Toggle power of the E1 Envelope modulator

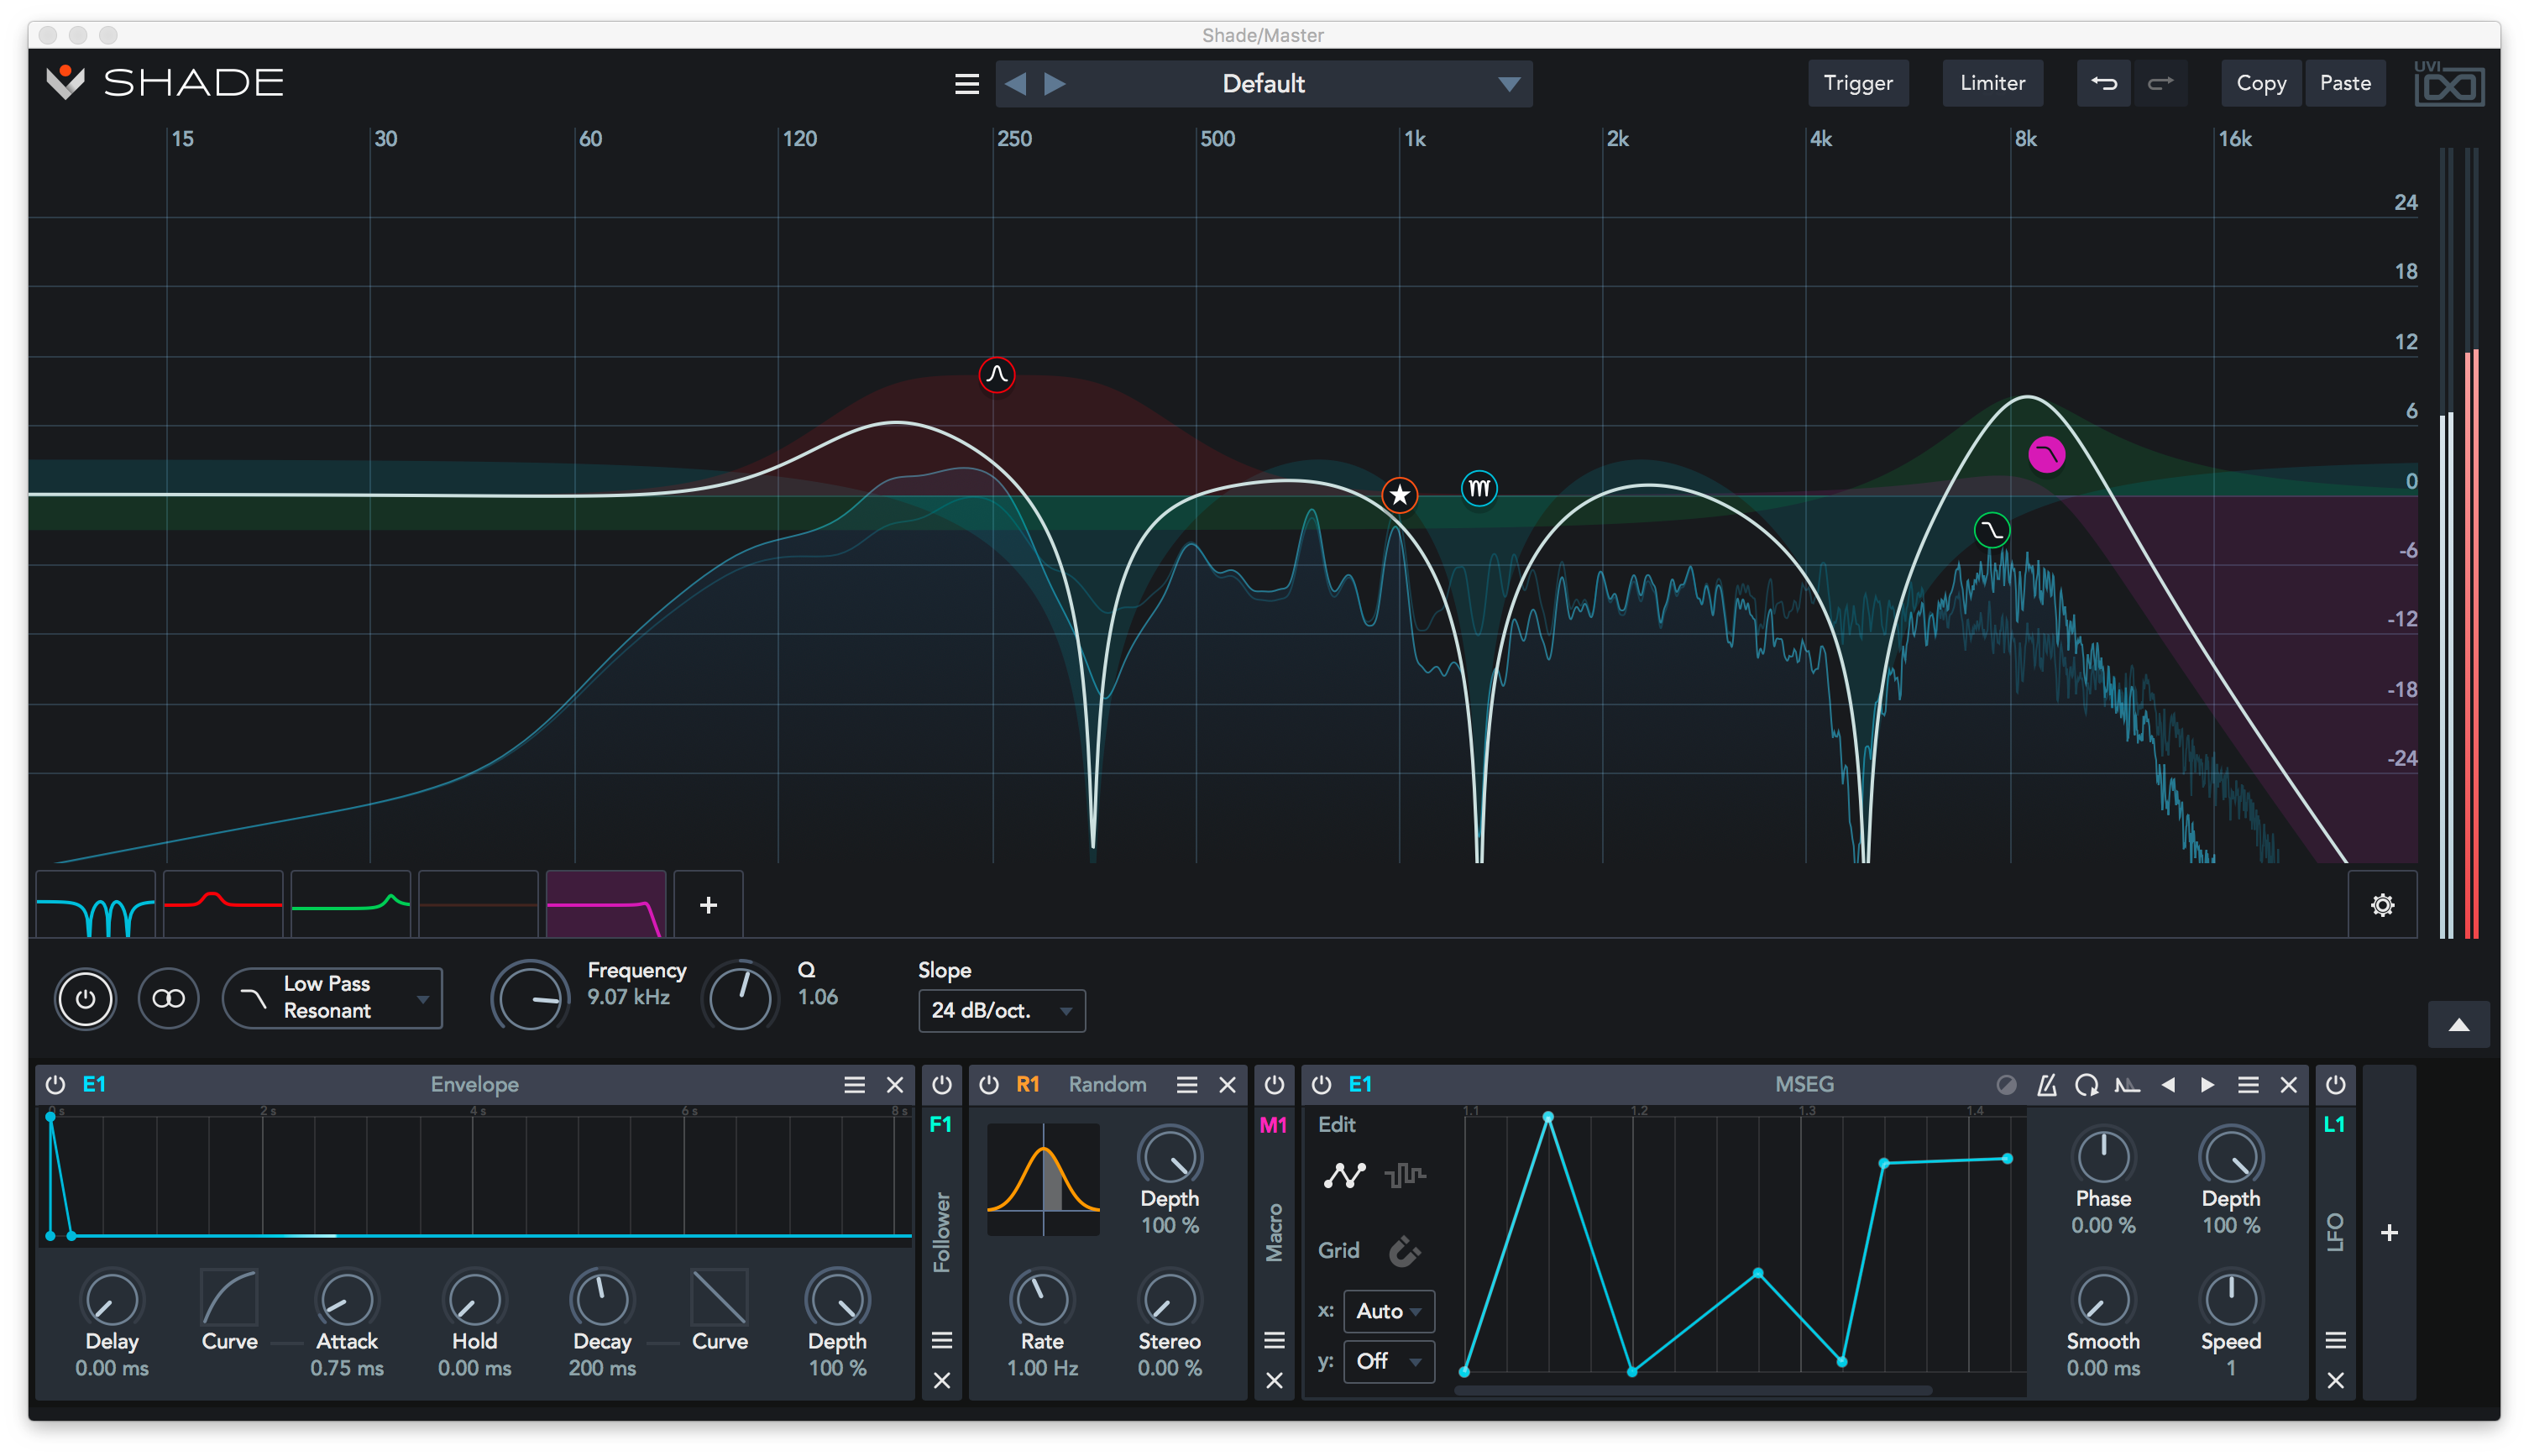(55, 1084)
